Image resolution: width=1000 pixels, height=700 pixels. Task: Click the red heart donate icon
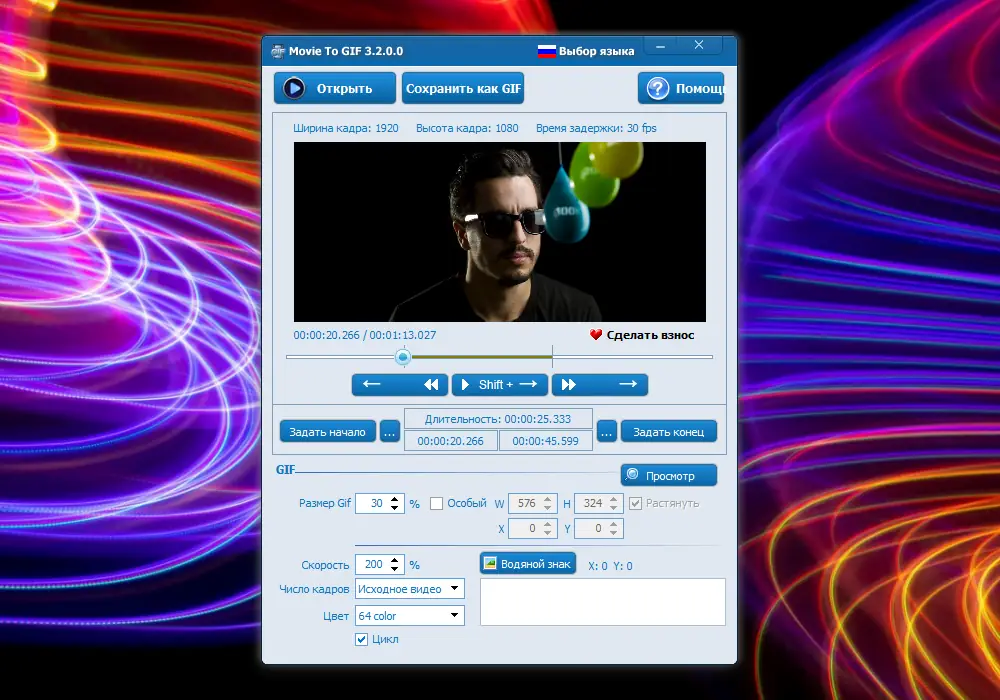pyautogui.click(x=596, y=335)
